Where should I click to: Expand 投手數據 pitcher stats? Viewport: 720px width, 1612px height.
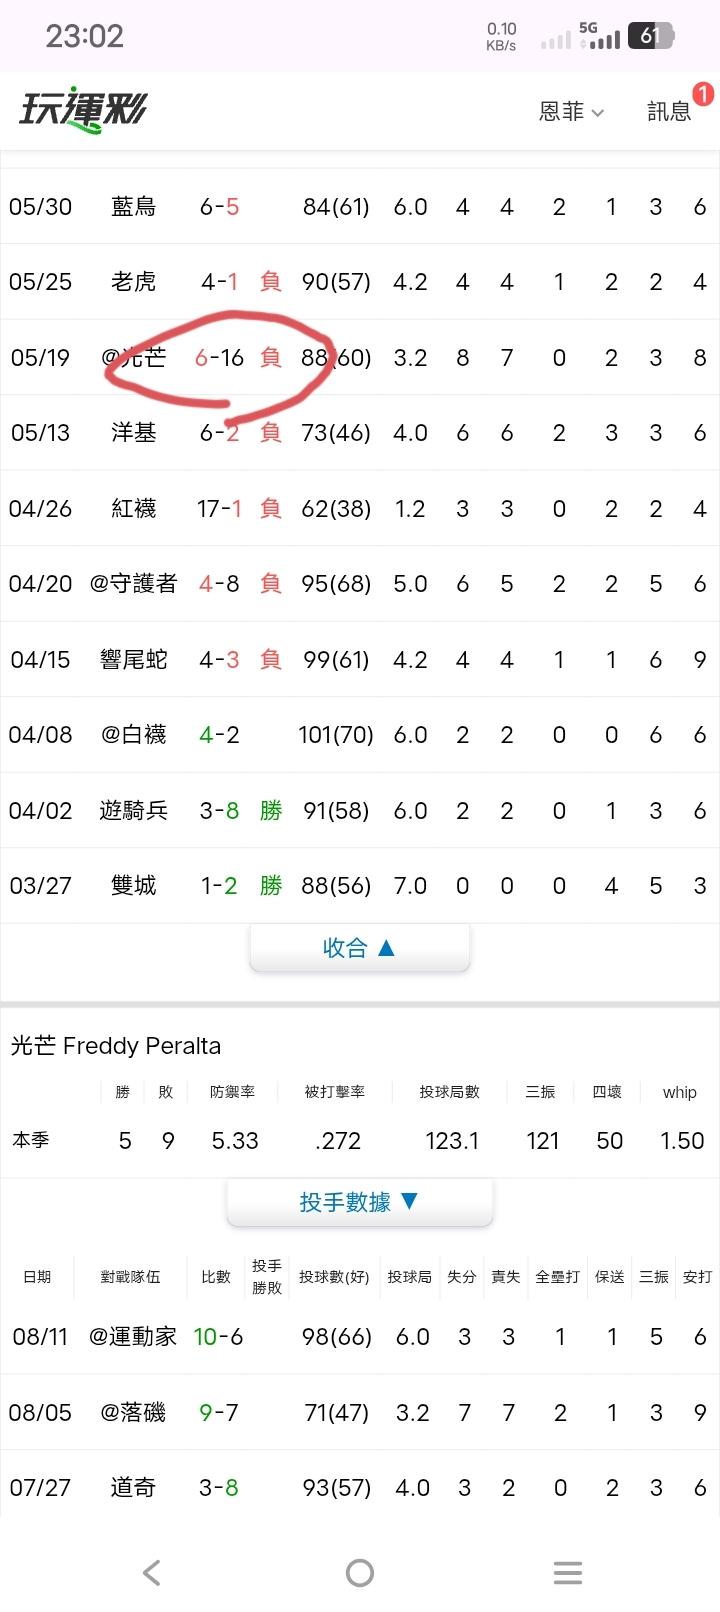pyautogui.click(x=360, y=1202)
